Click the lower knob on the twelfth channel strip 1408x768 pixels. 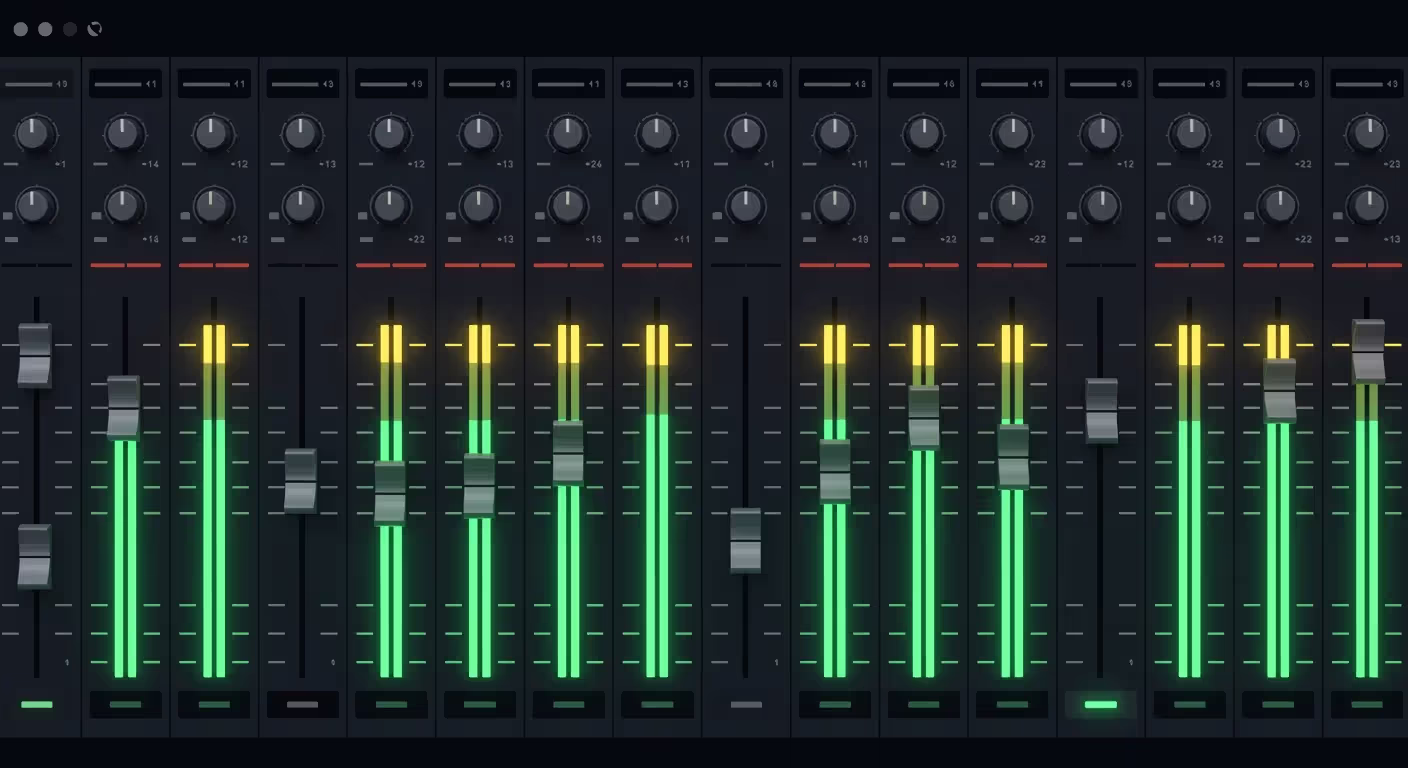(1012, 206)
